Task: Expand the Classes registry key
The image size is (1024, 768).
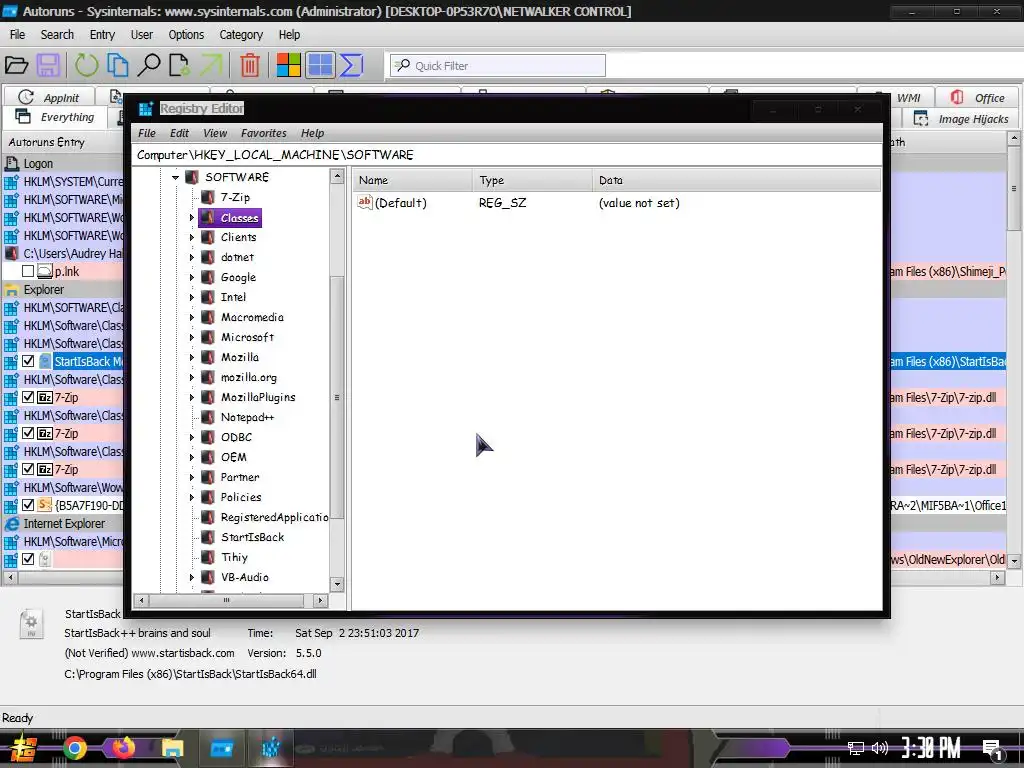Action: click(191, 217)
